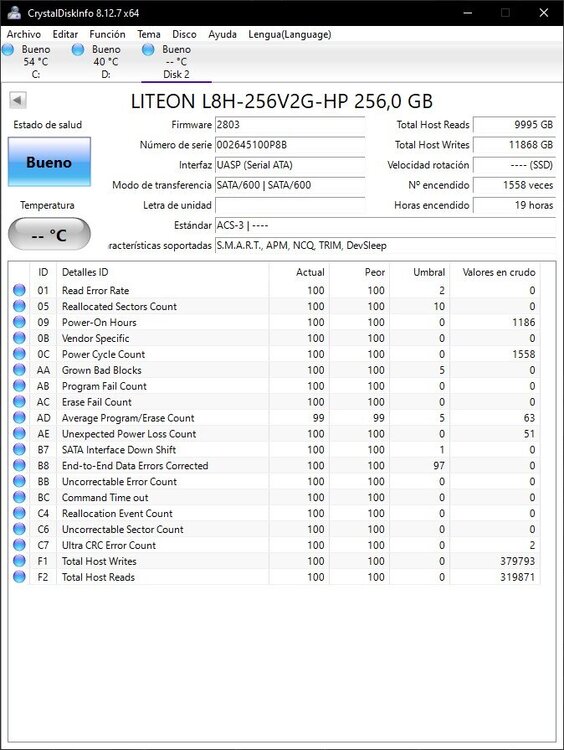
Task: Click the Estándar field ACS-3
Action: [386, 225]
